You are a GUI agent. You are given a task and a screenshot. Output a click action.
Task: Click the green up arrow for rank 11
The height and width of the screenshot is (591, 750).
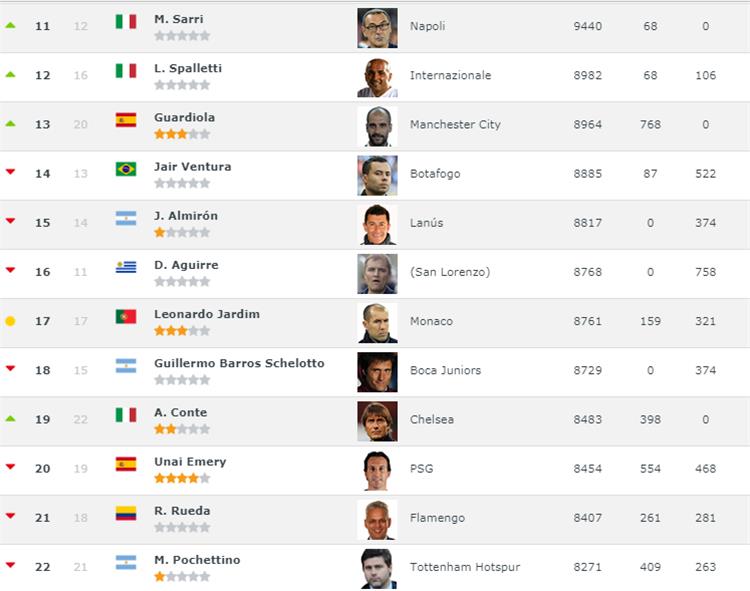(10, 25)
